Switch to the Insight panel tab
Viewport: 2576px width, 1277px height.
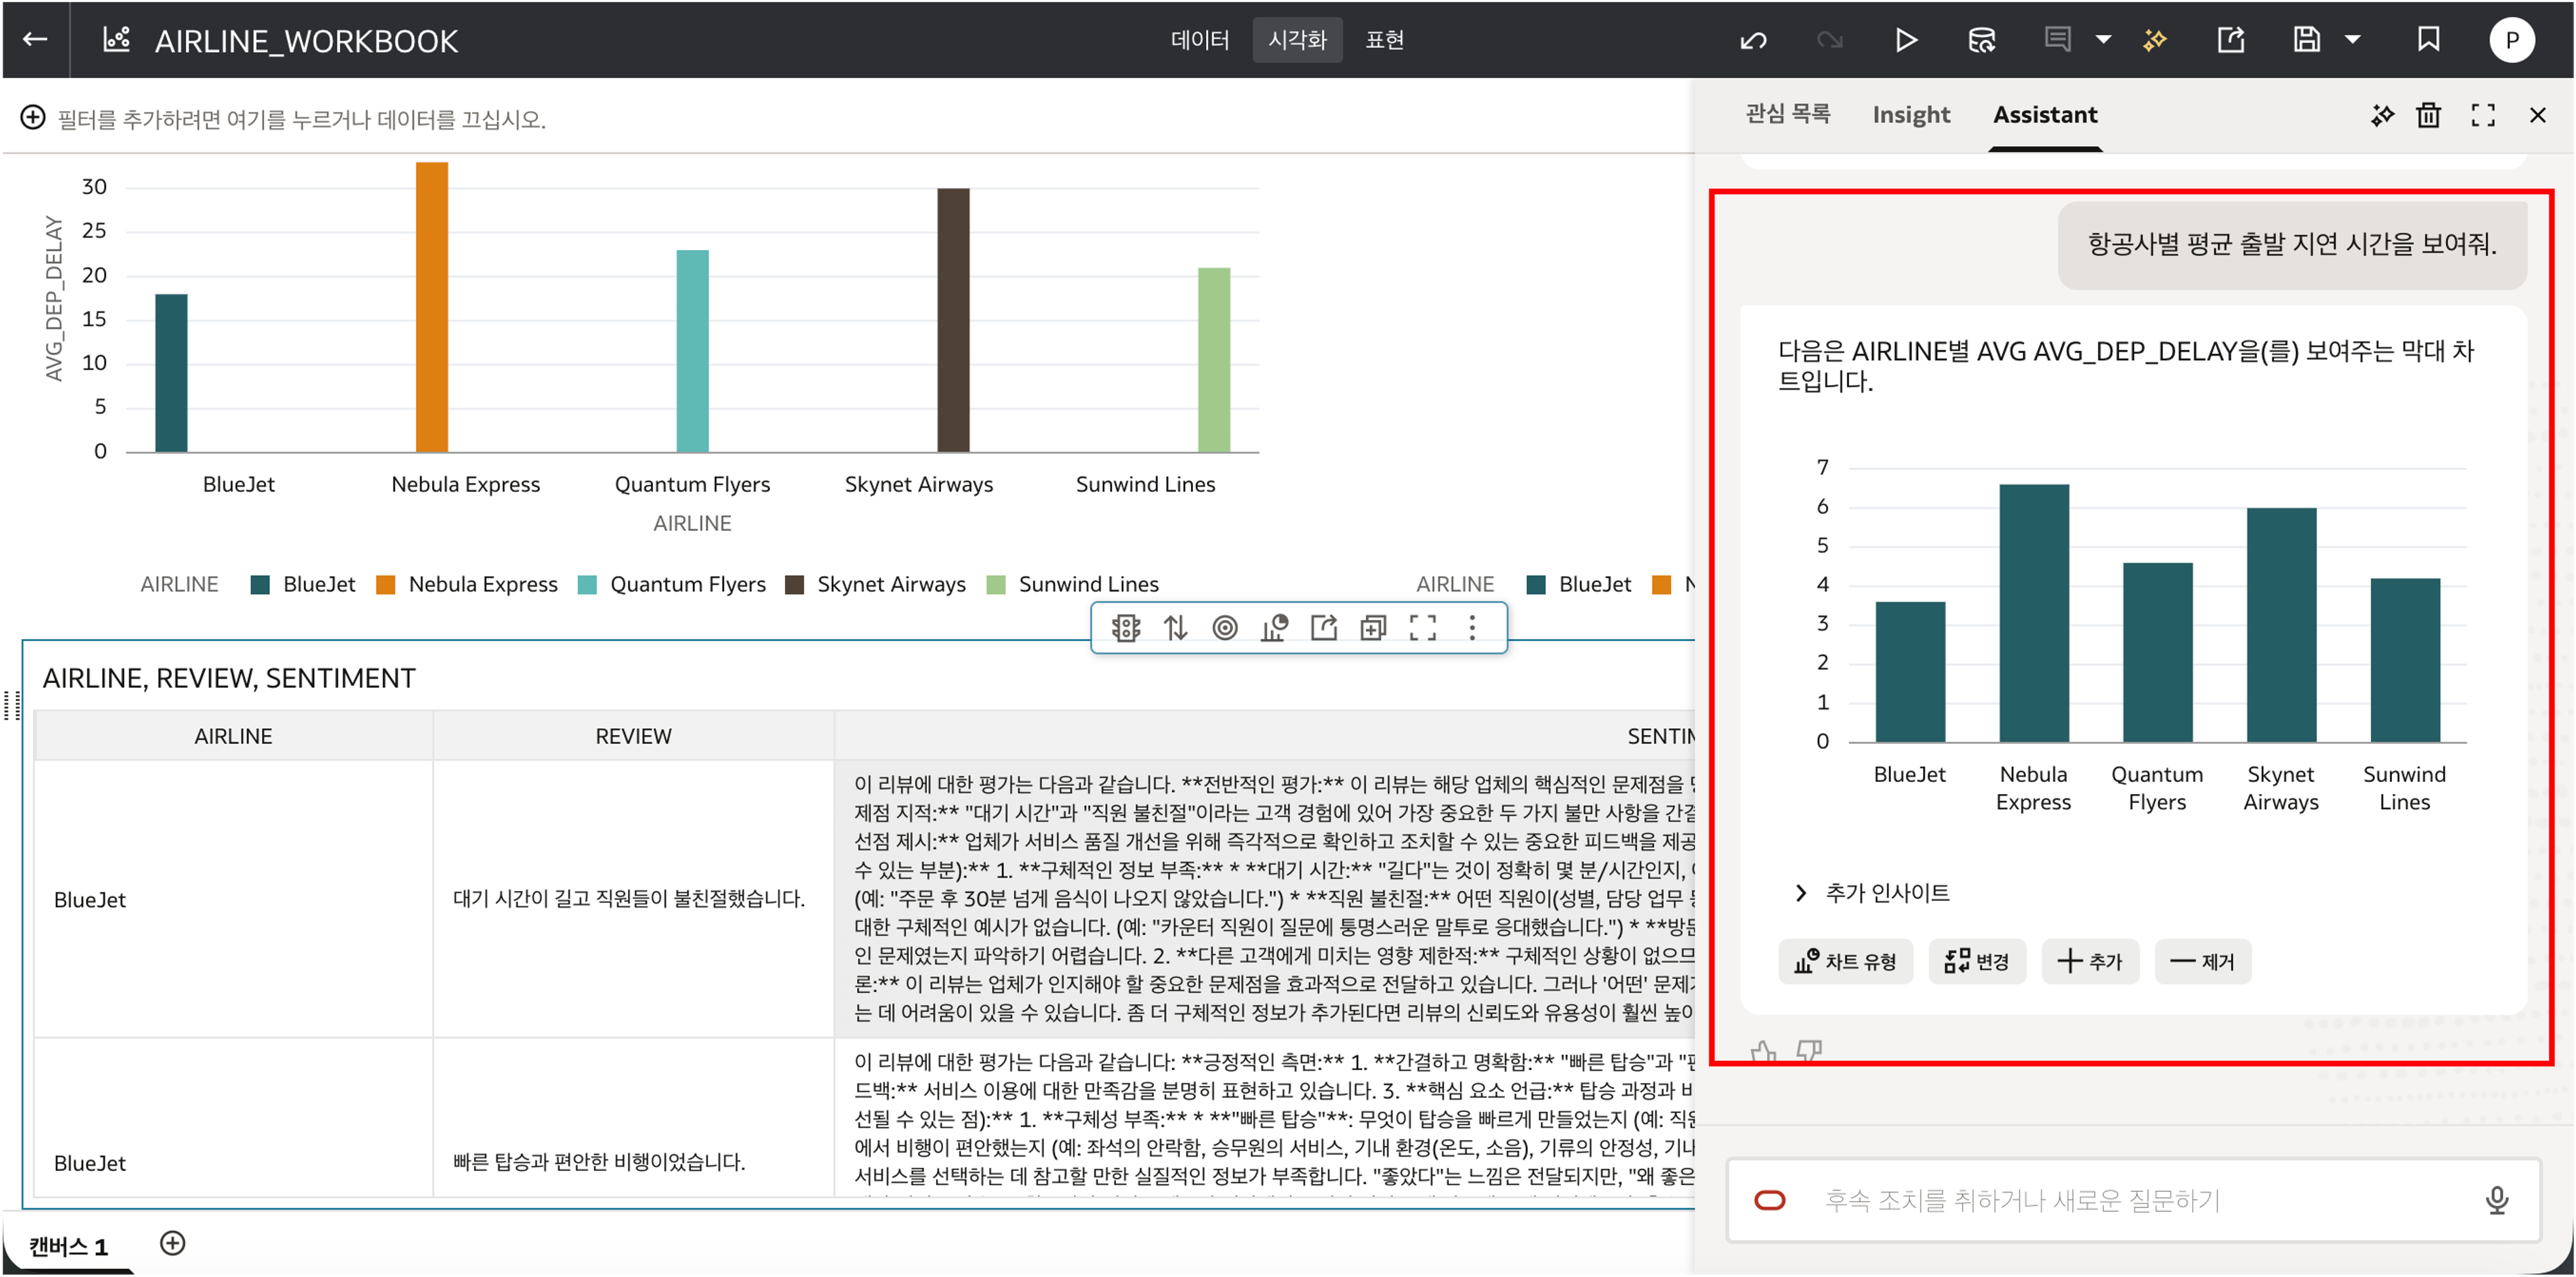[1911, 115]
